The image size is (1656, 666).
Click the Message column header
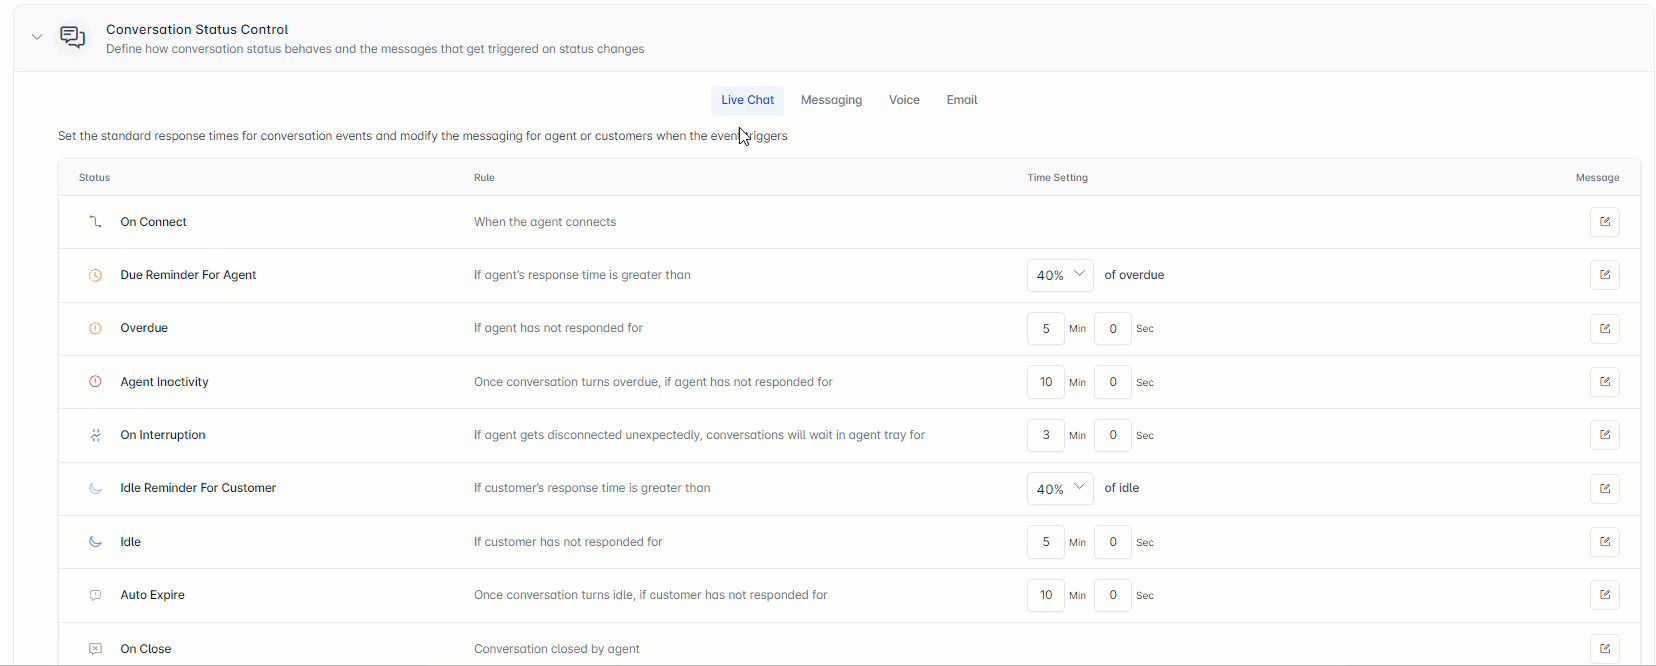pyautogui.click(x=1597, y=178)
